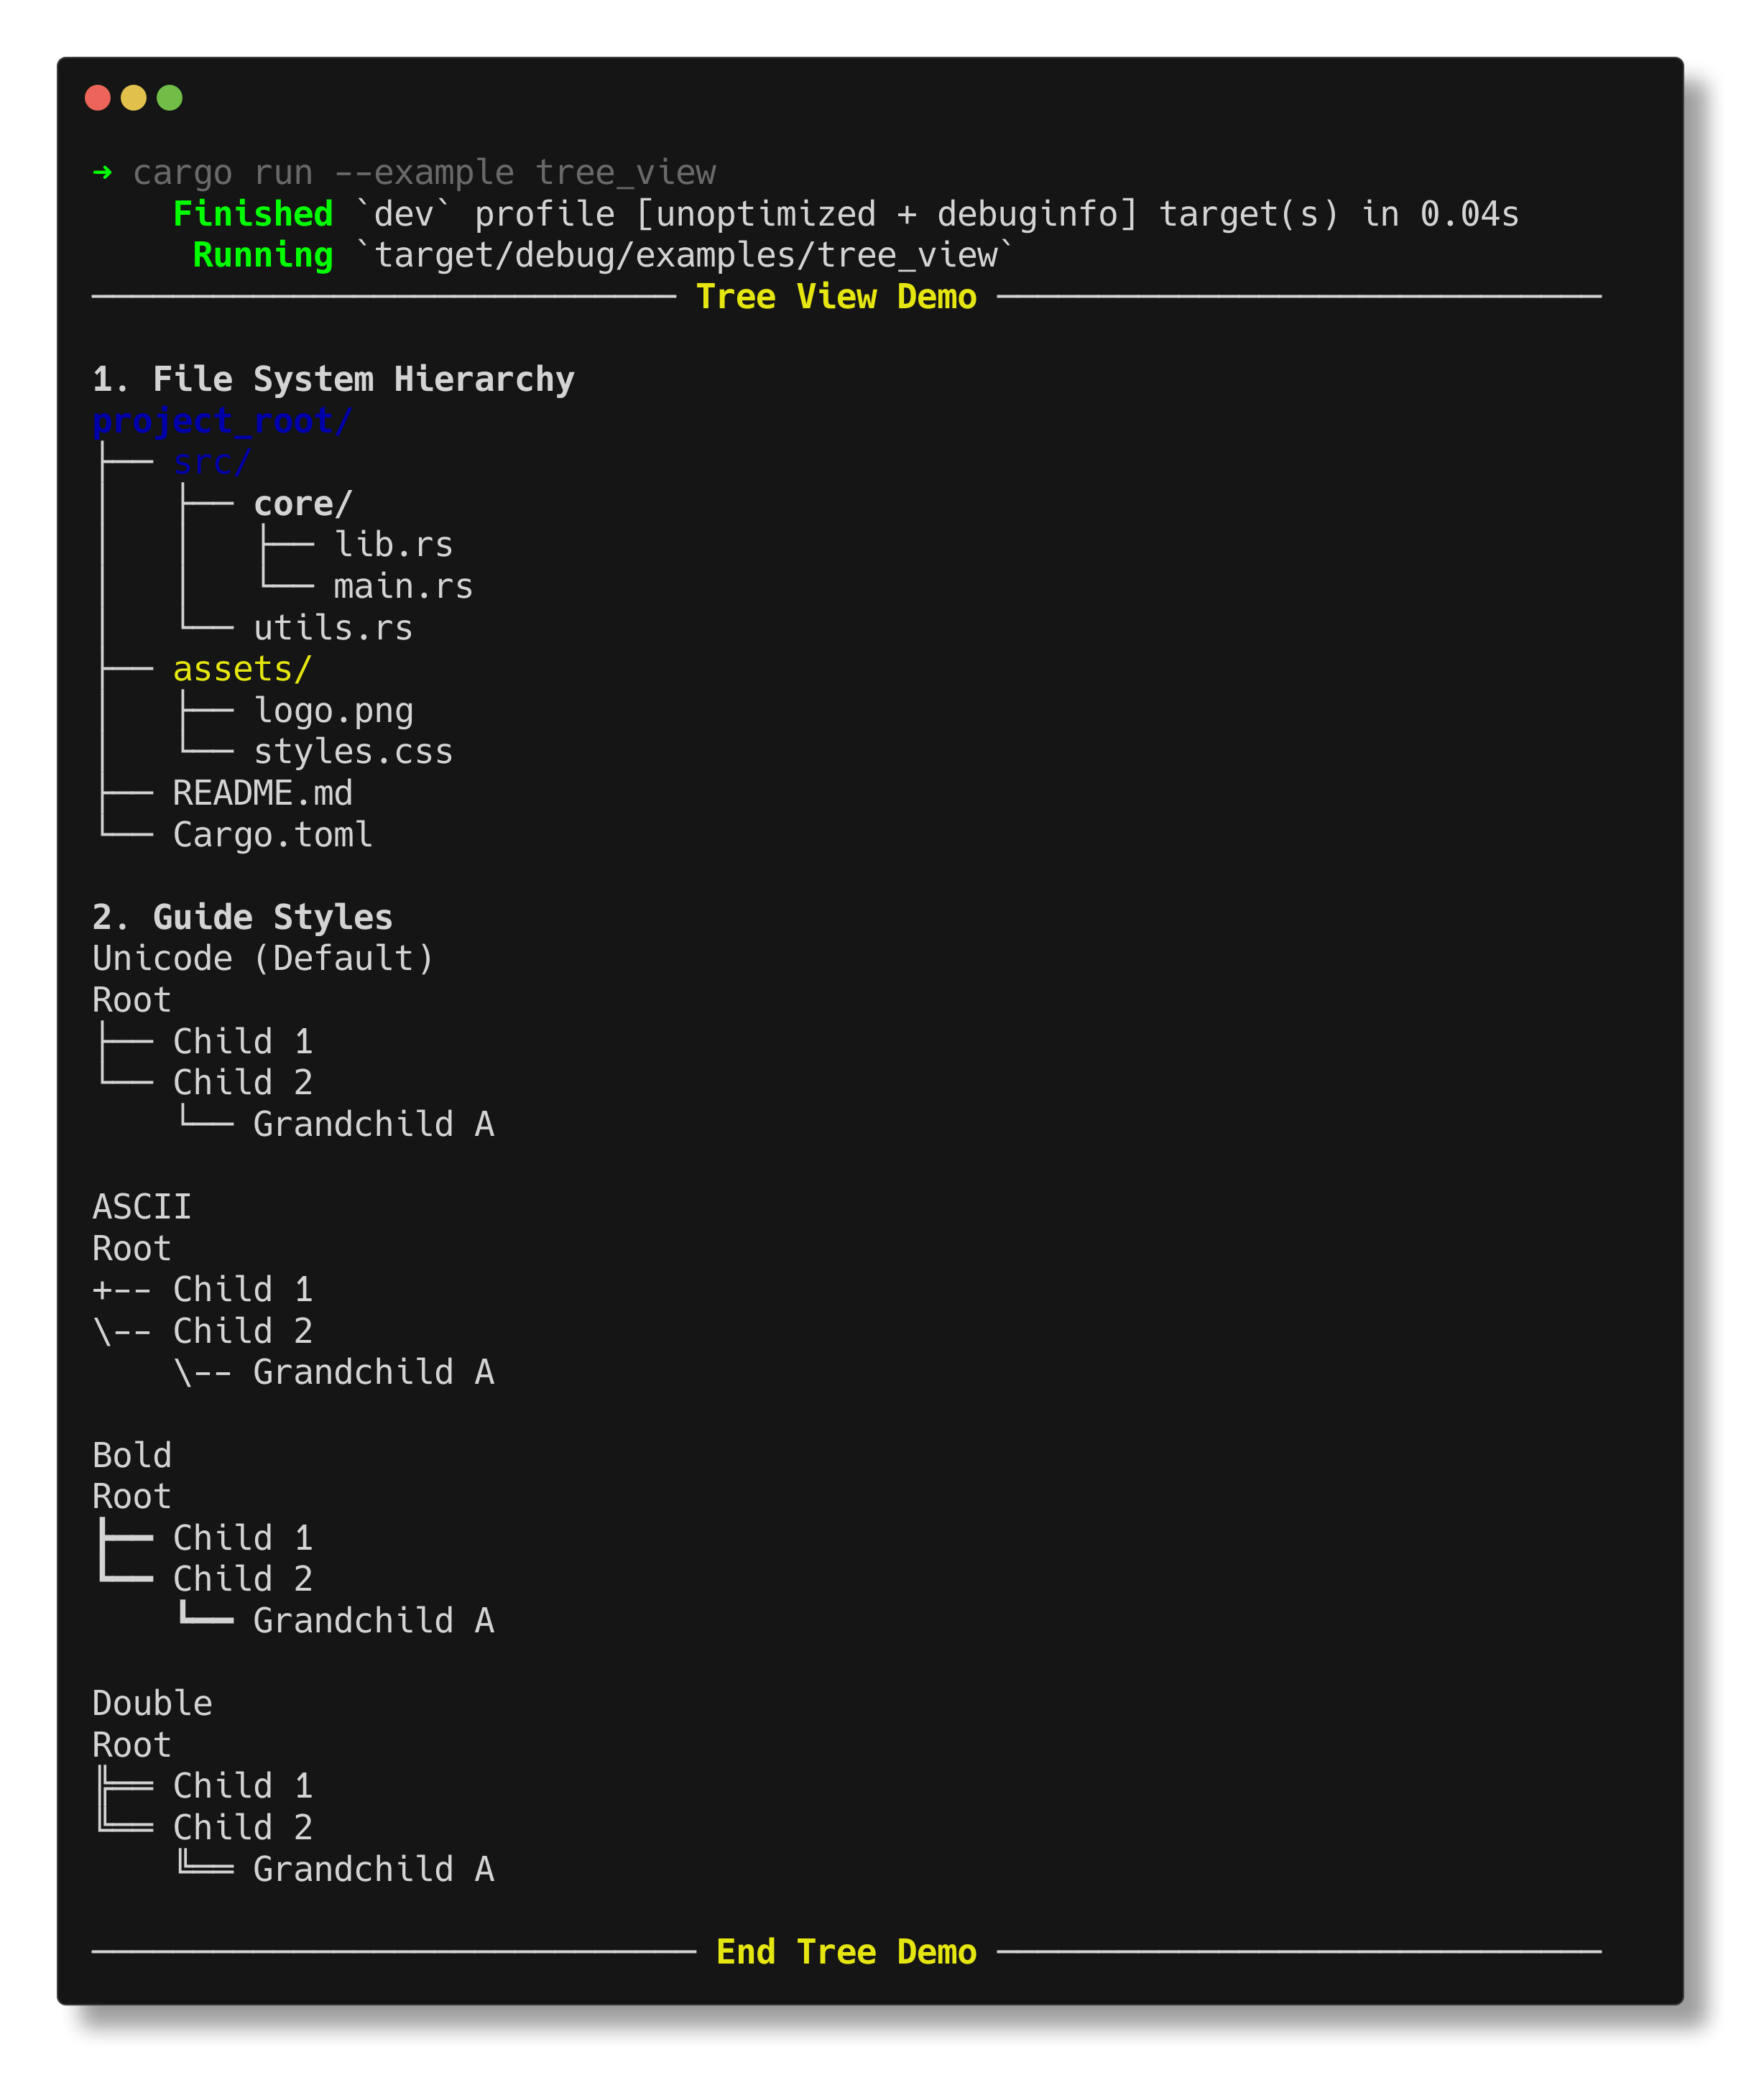The height and width of the screenshot is (2085, 1764).
Task: Select logo.png in assets
Action: click(332, 711)
